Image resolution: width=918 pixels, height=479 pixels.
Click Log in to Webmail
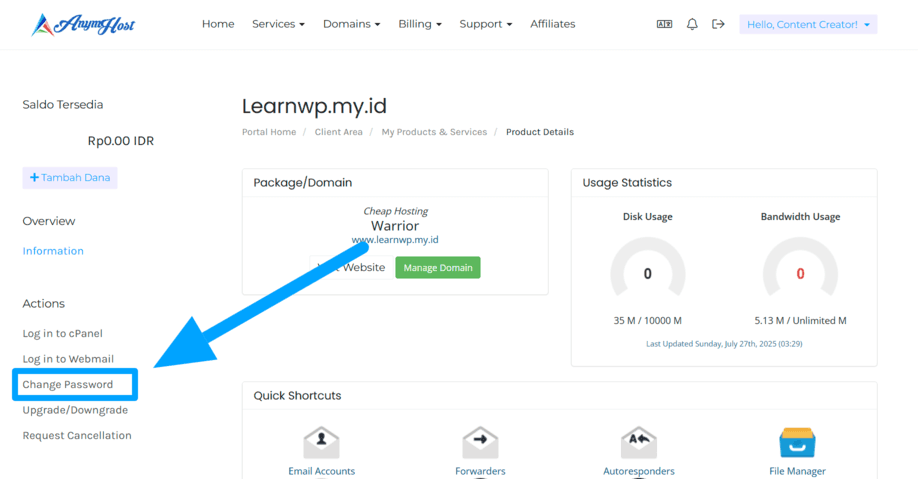coord(68,359)
